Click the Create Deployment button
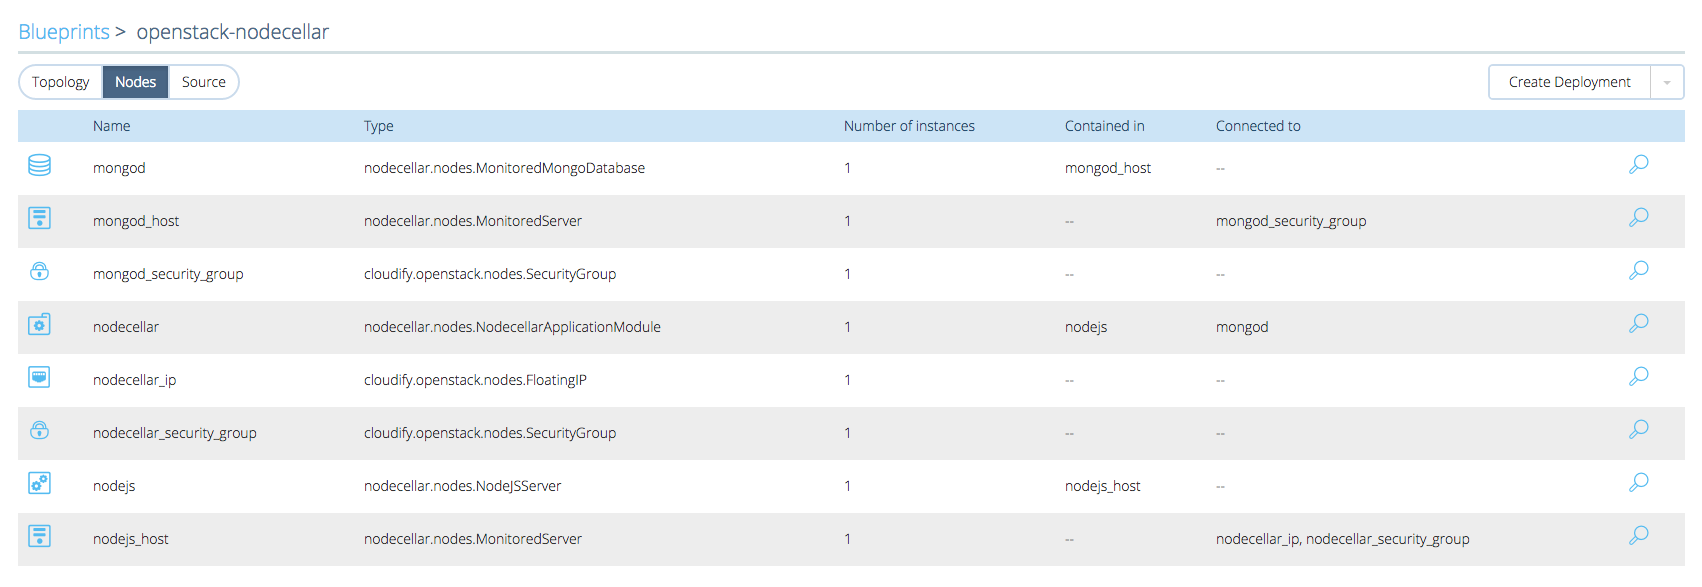Screen dimensions: 1702x587 click(1569, 82)
